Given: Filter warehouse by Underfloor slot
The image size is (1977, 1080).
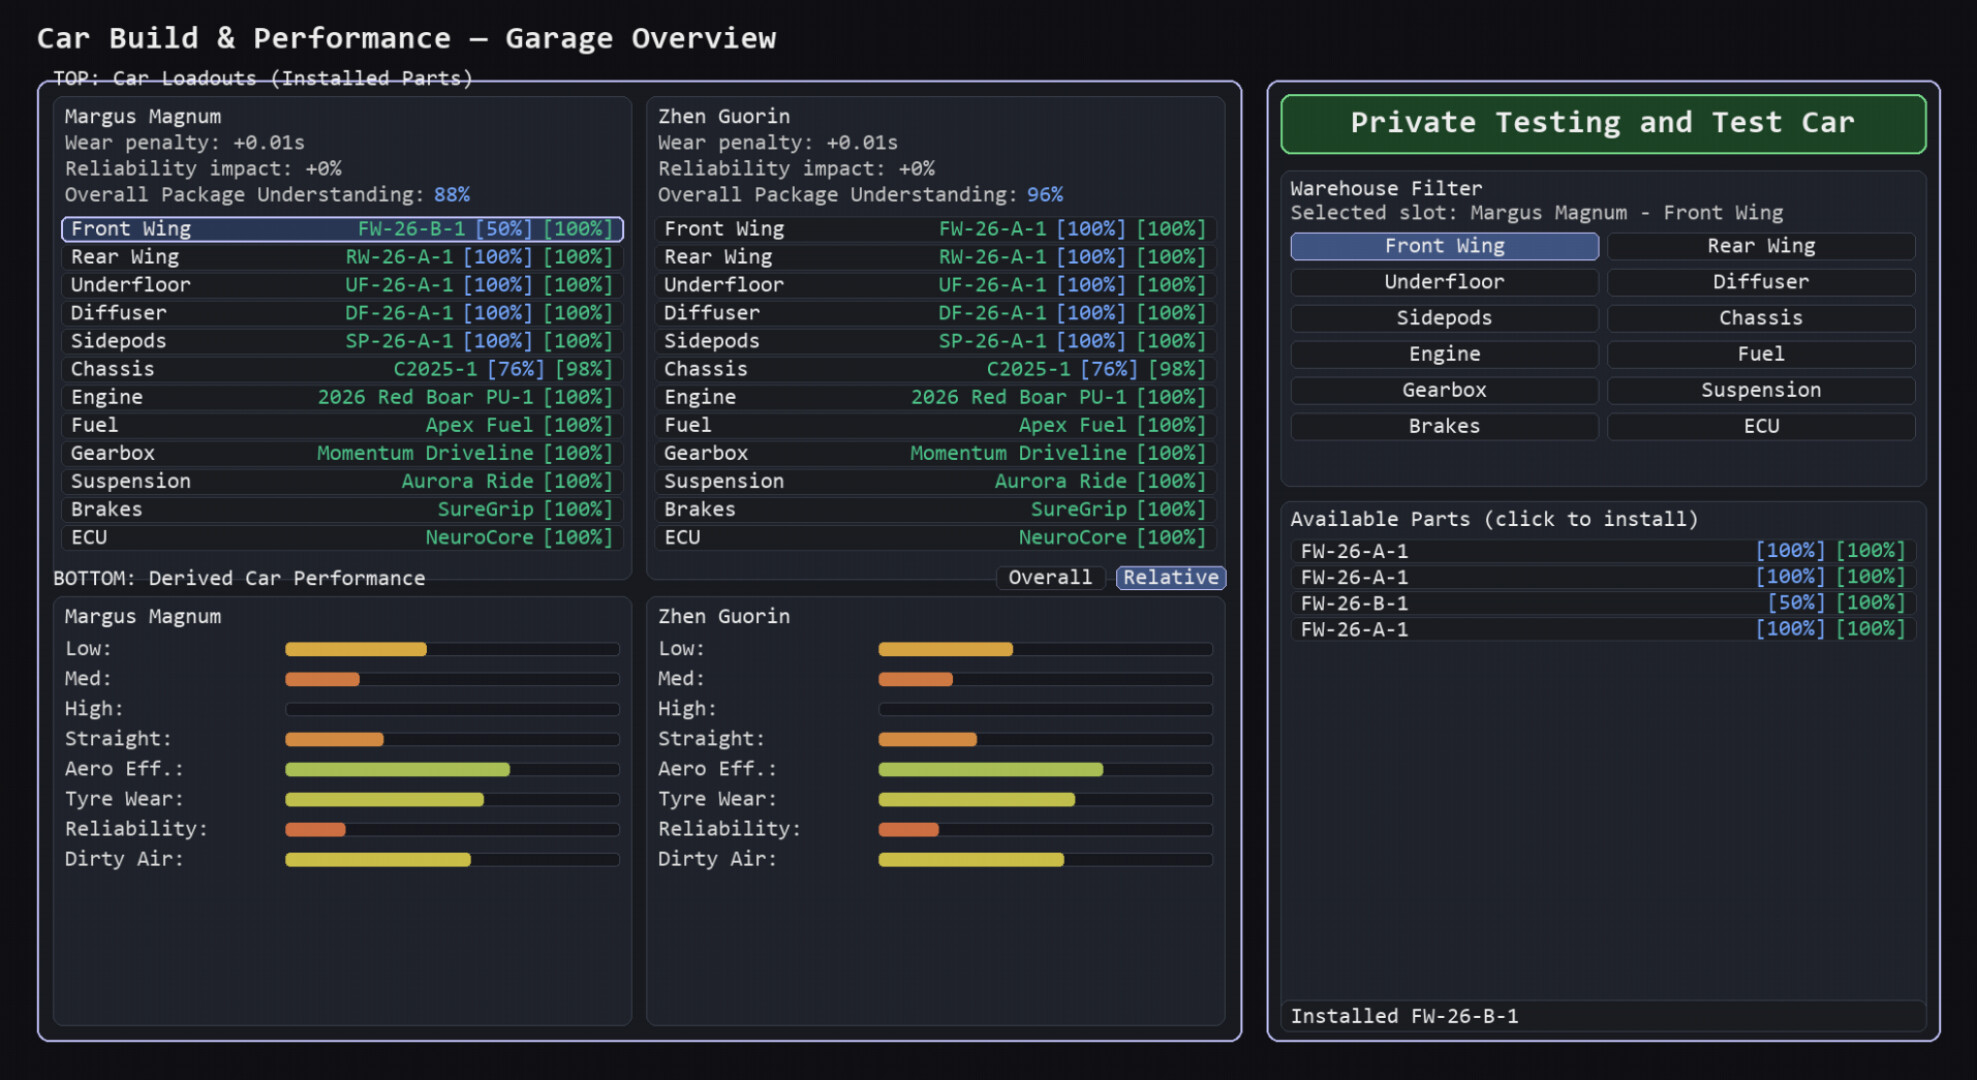Looking at the screenshot, I should 1443,281.
